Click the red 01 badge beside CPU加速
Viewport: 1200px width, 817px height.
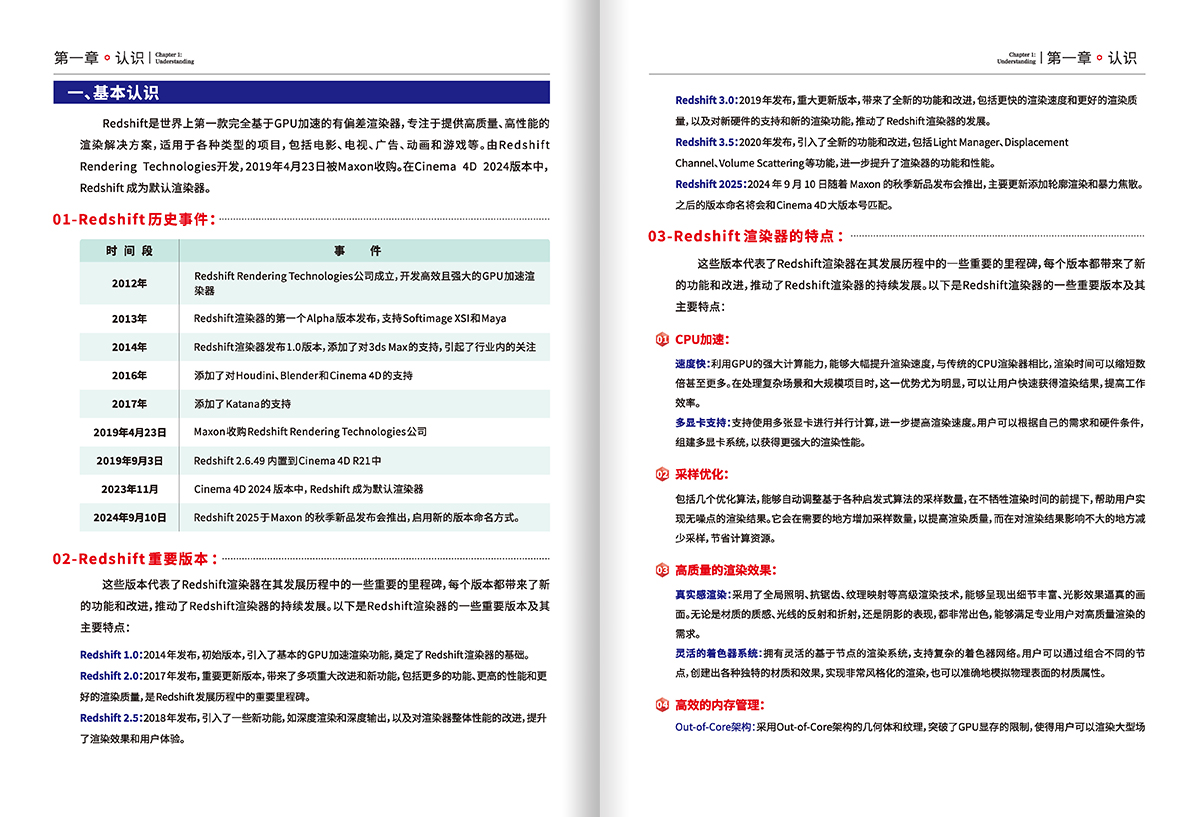pyautogui.click(x=662, y=340)
